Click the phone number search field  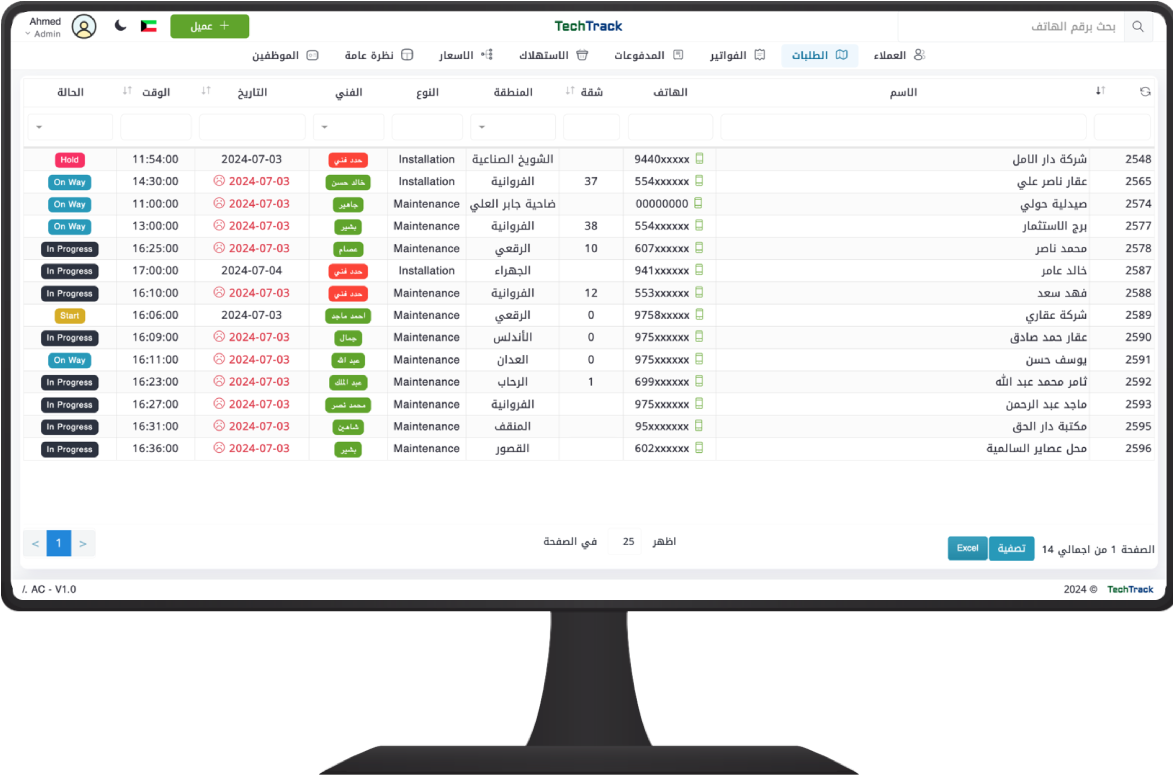coord(1010,27)
